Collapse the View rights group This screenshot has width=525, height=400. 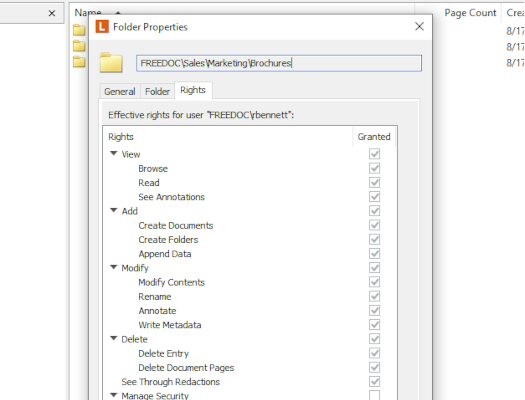114,154
